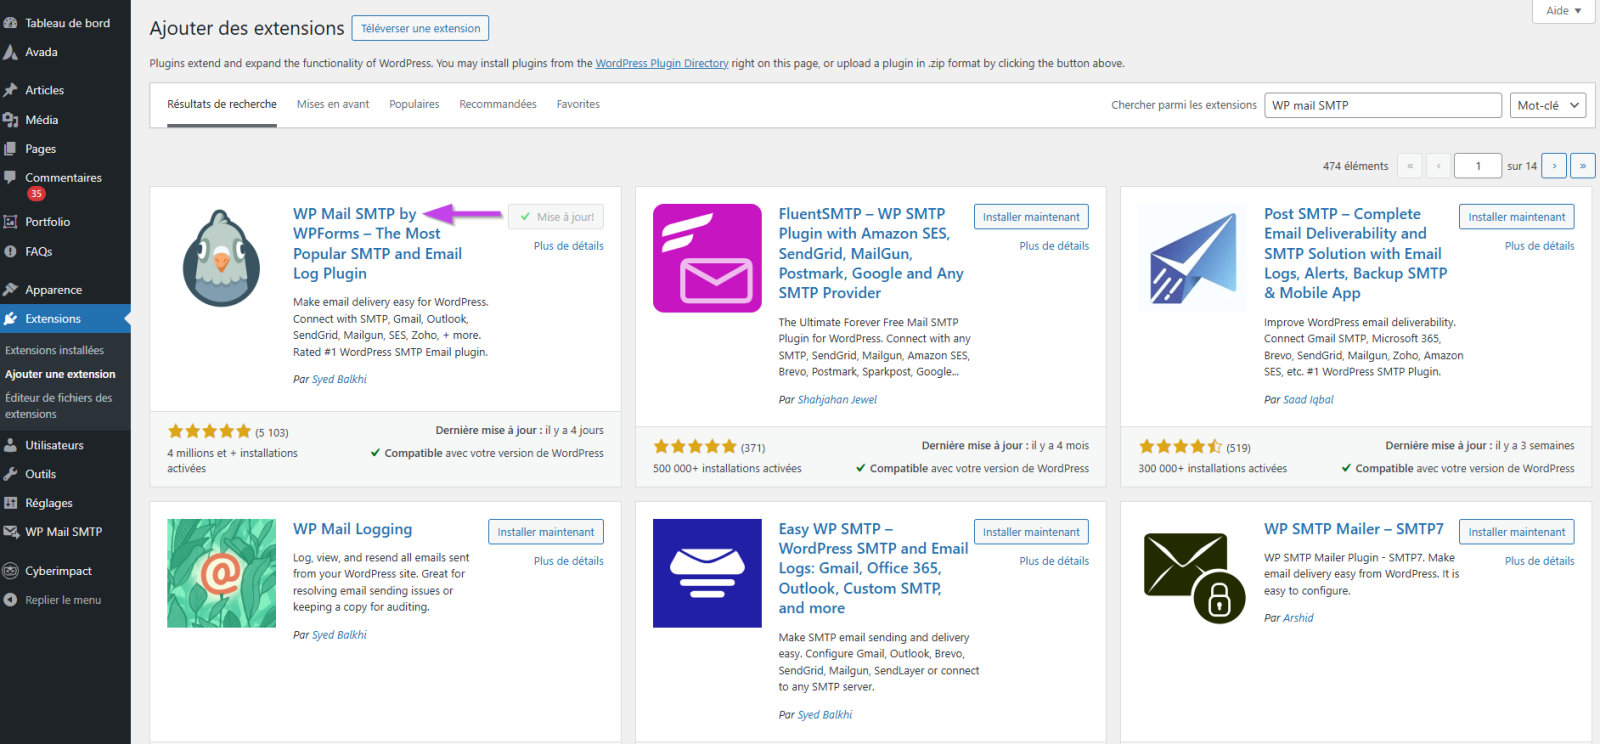View more details for WP Mail Logging
This screenshot has width=1600, height=744.
click(569, 561)
